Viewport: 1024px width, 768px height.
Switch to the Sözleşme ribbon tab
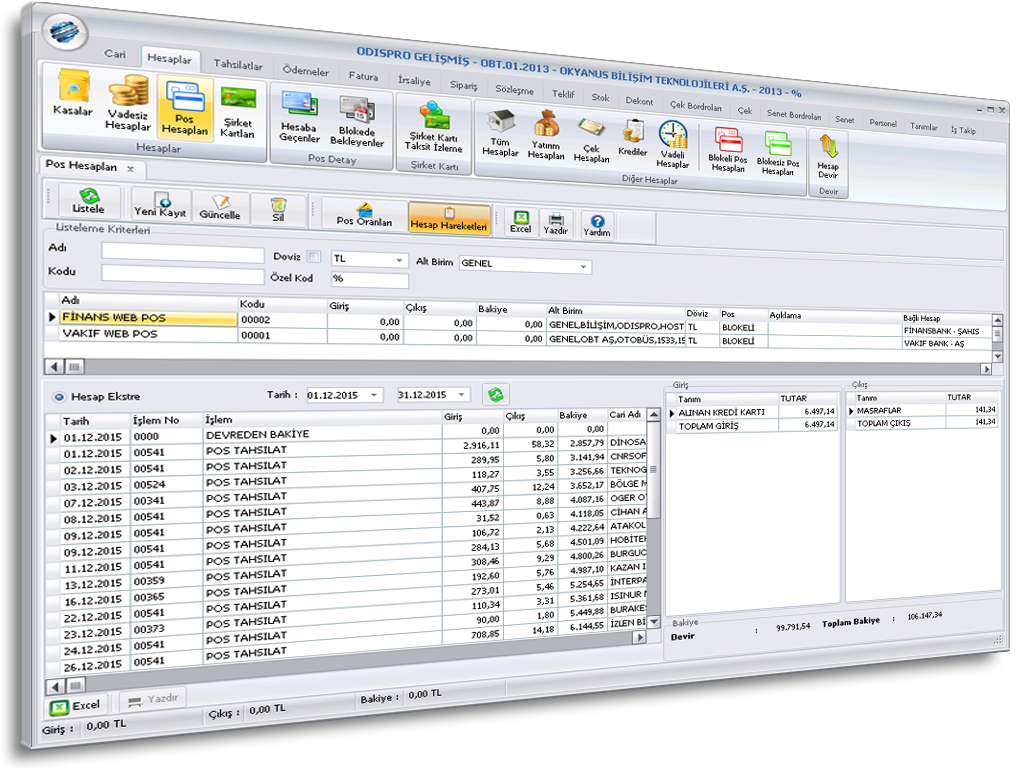click(514, 90)
